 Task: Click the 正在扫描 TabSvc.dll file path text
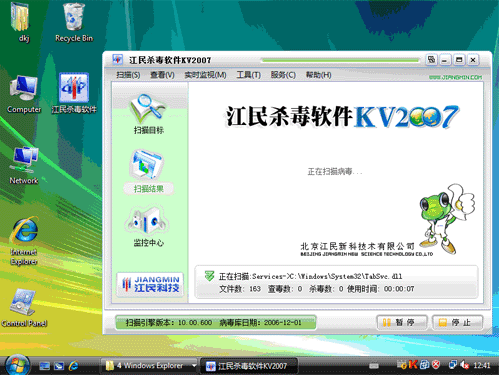click(310, 276)
